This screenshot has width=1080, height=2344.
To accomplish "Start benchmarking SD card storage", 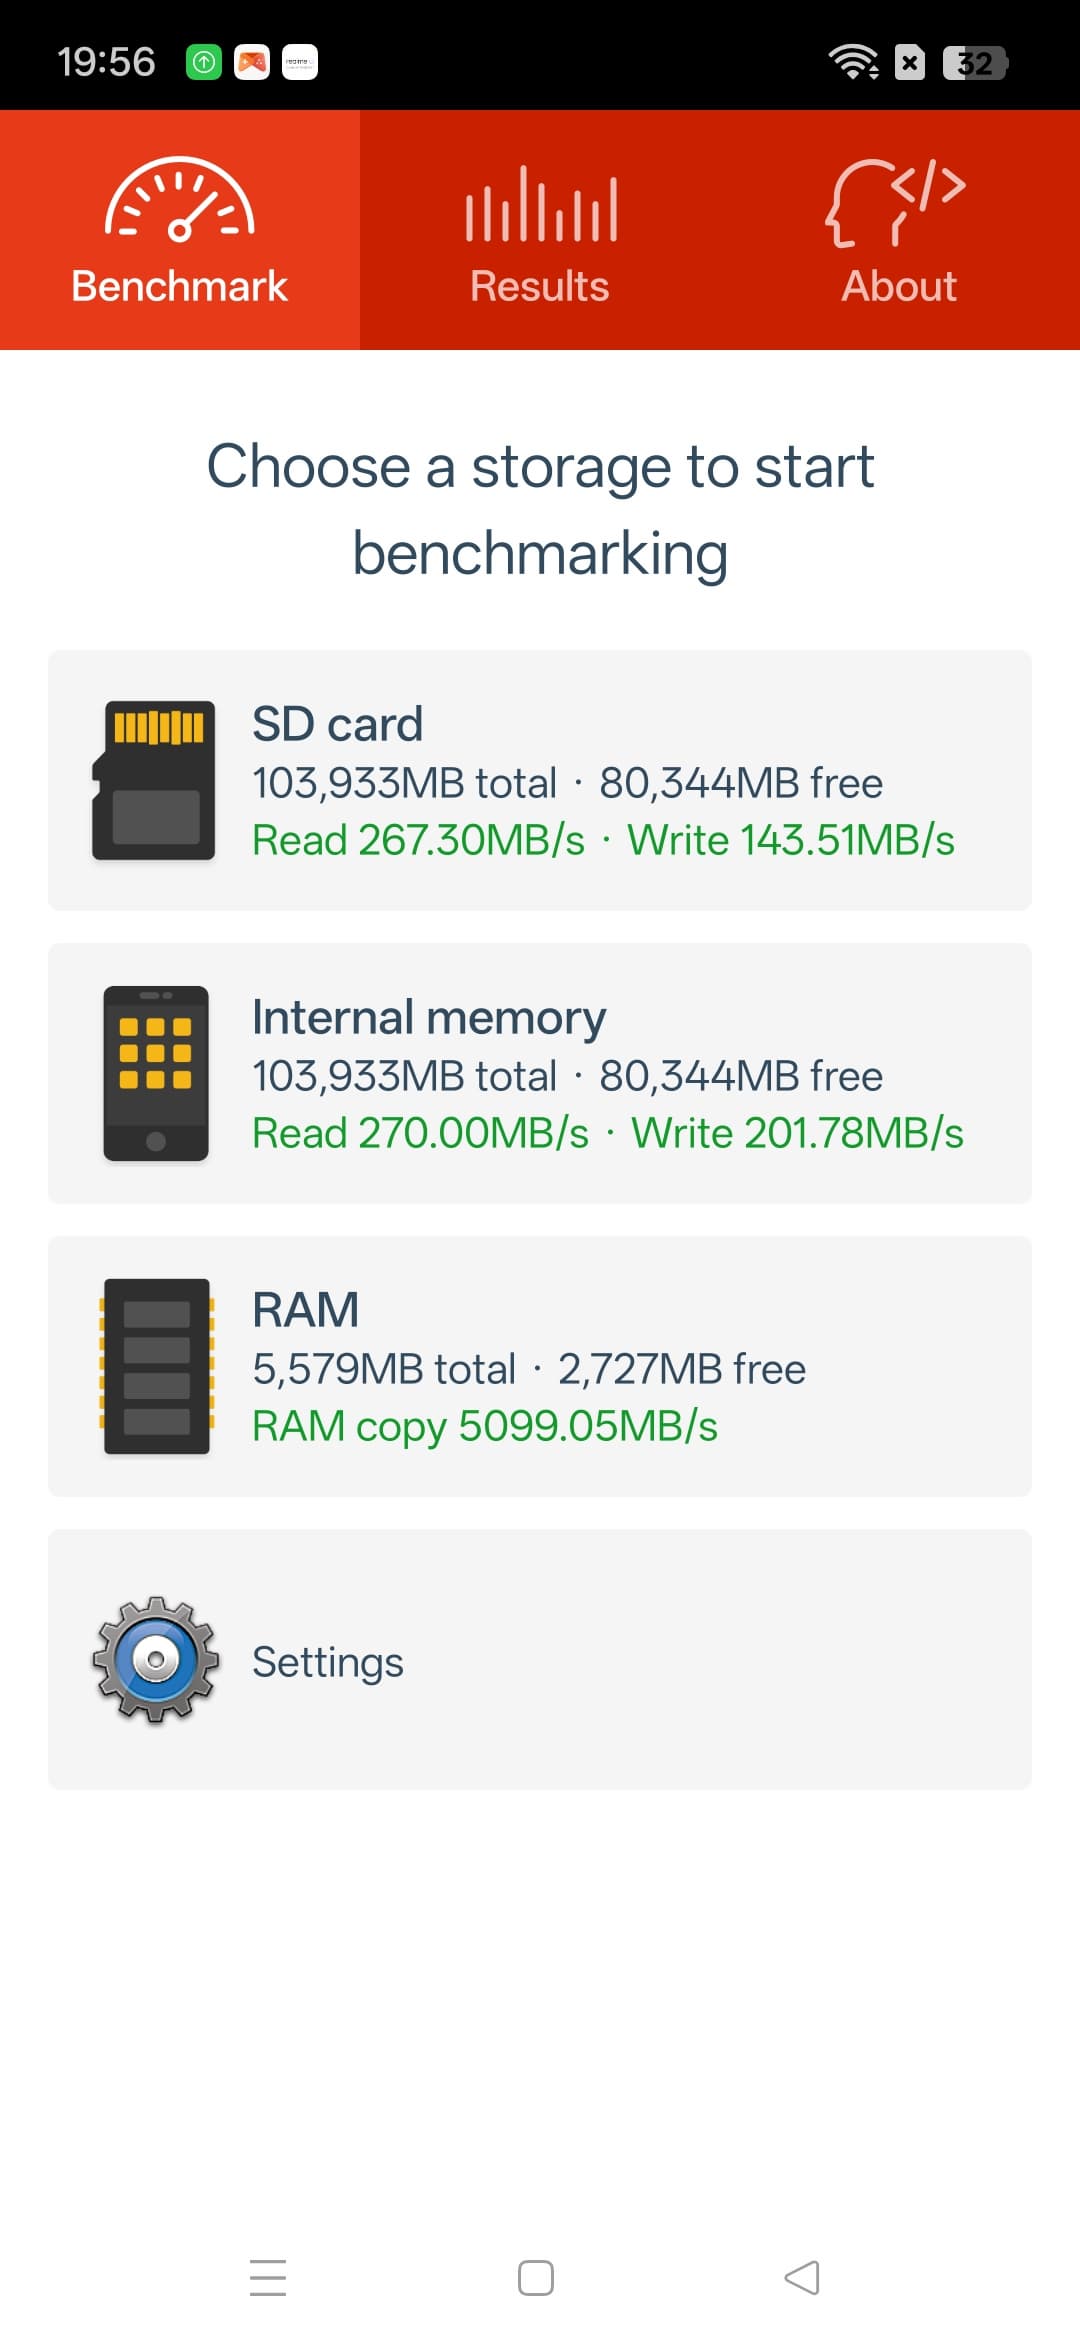I will click(x=600, y=780).
